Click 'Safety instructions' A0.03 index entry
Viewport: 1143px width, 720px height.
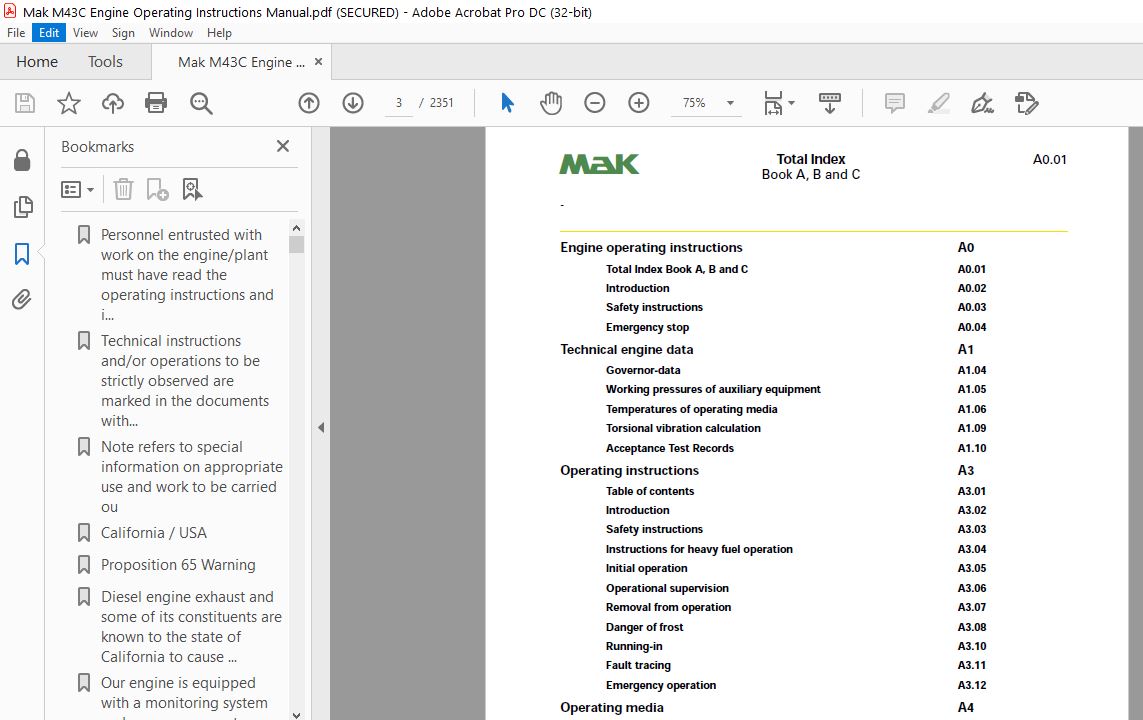654,308
